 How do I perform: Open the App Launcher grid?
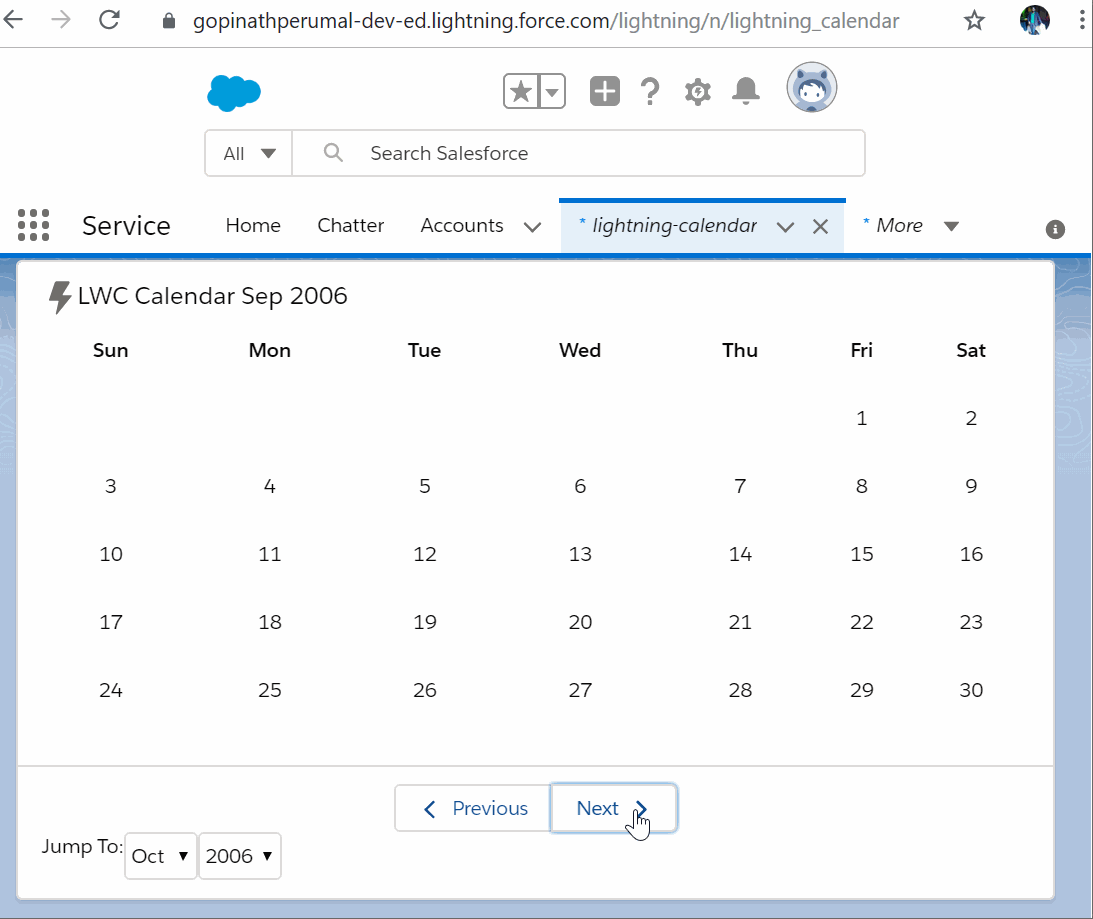click(33, 225)
